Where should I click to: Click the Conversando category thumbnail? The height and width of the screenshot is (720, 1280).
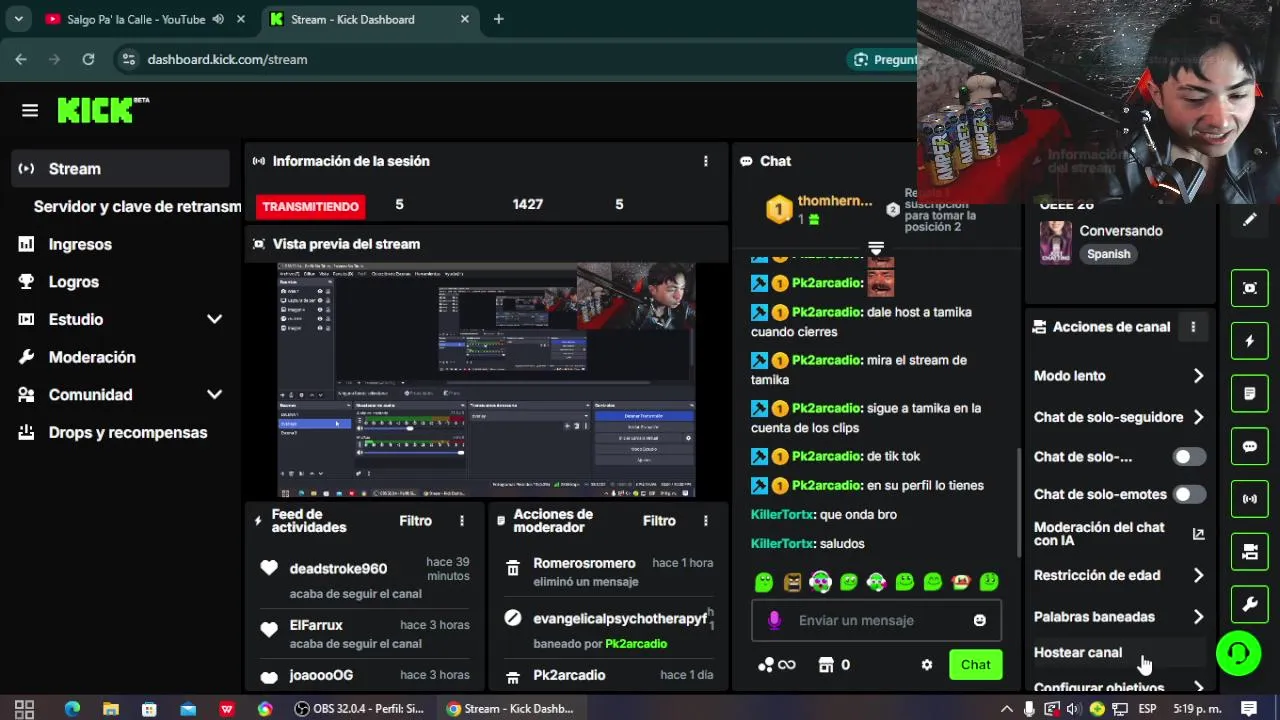(x=1056, y=242)
